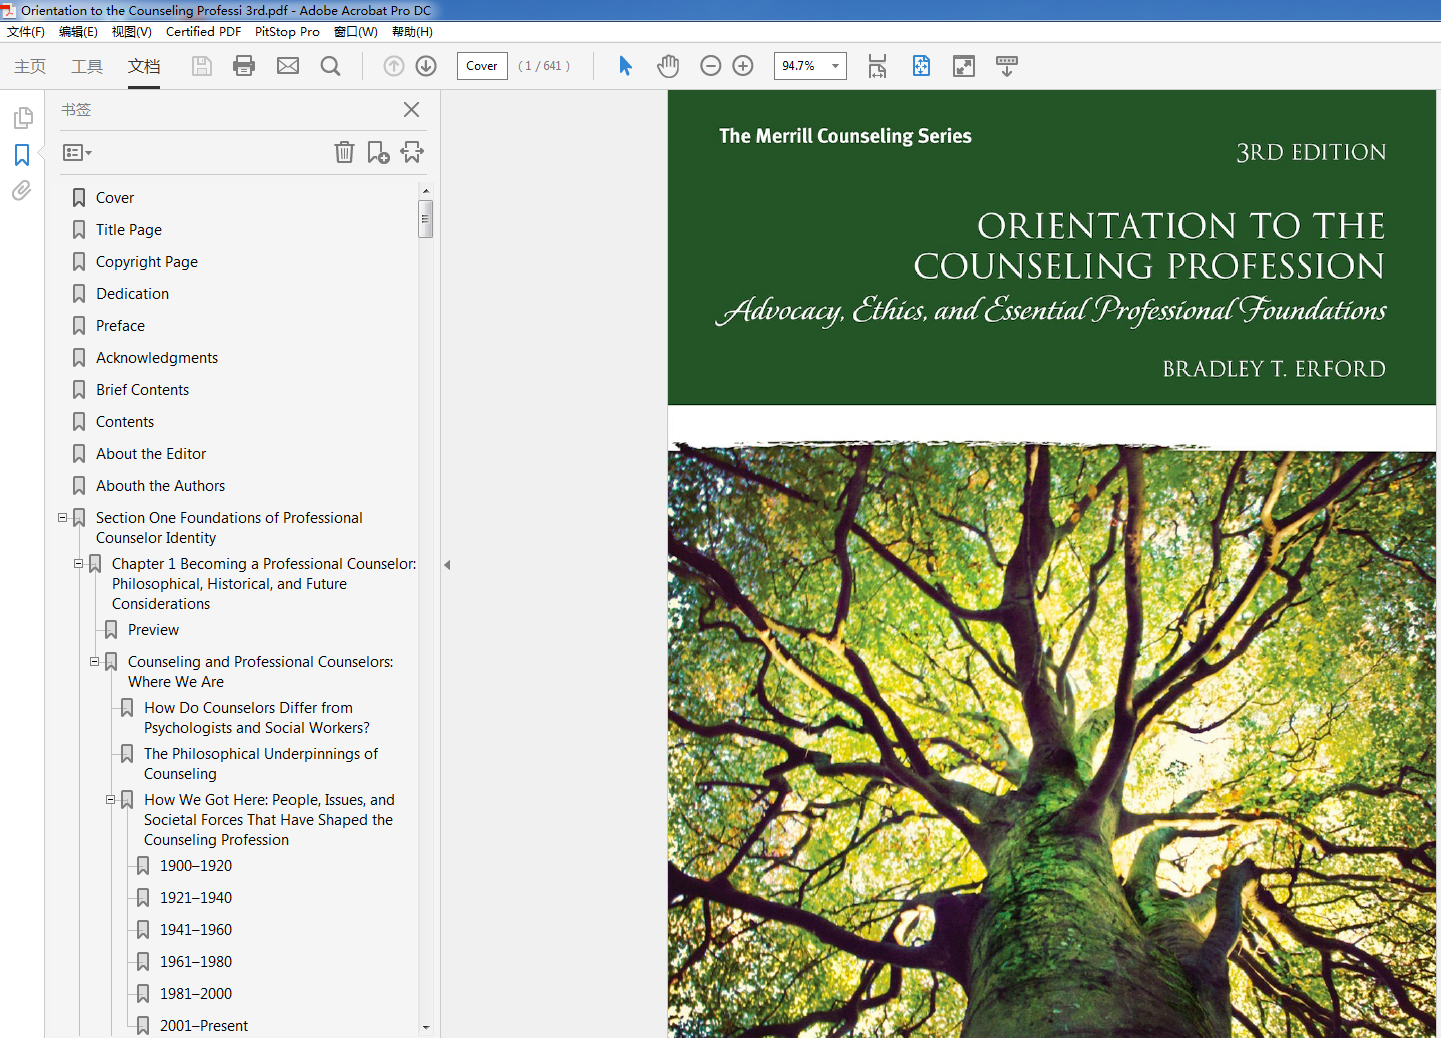
Task: Add new bookmark icon
Action: click(x=378, y=152)
